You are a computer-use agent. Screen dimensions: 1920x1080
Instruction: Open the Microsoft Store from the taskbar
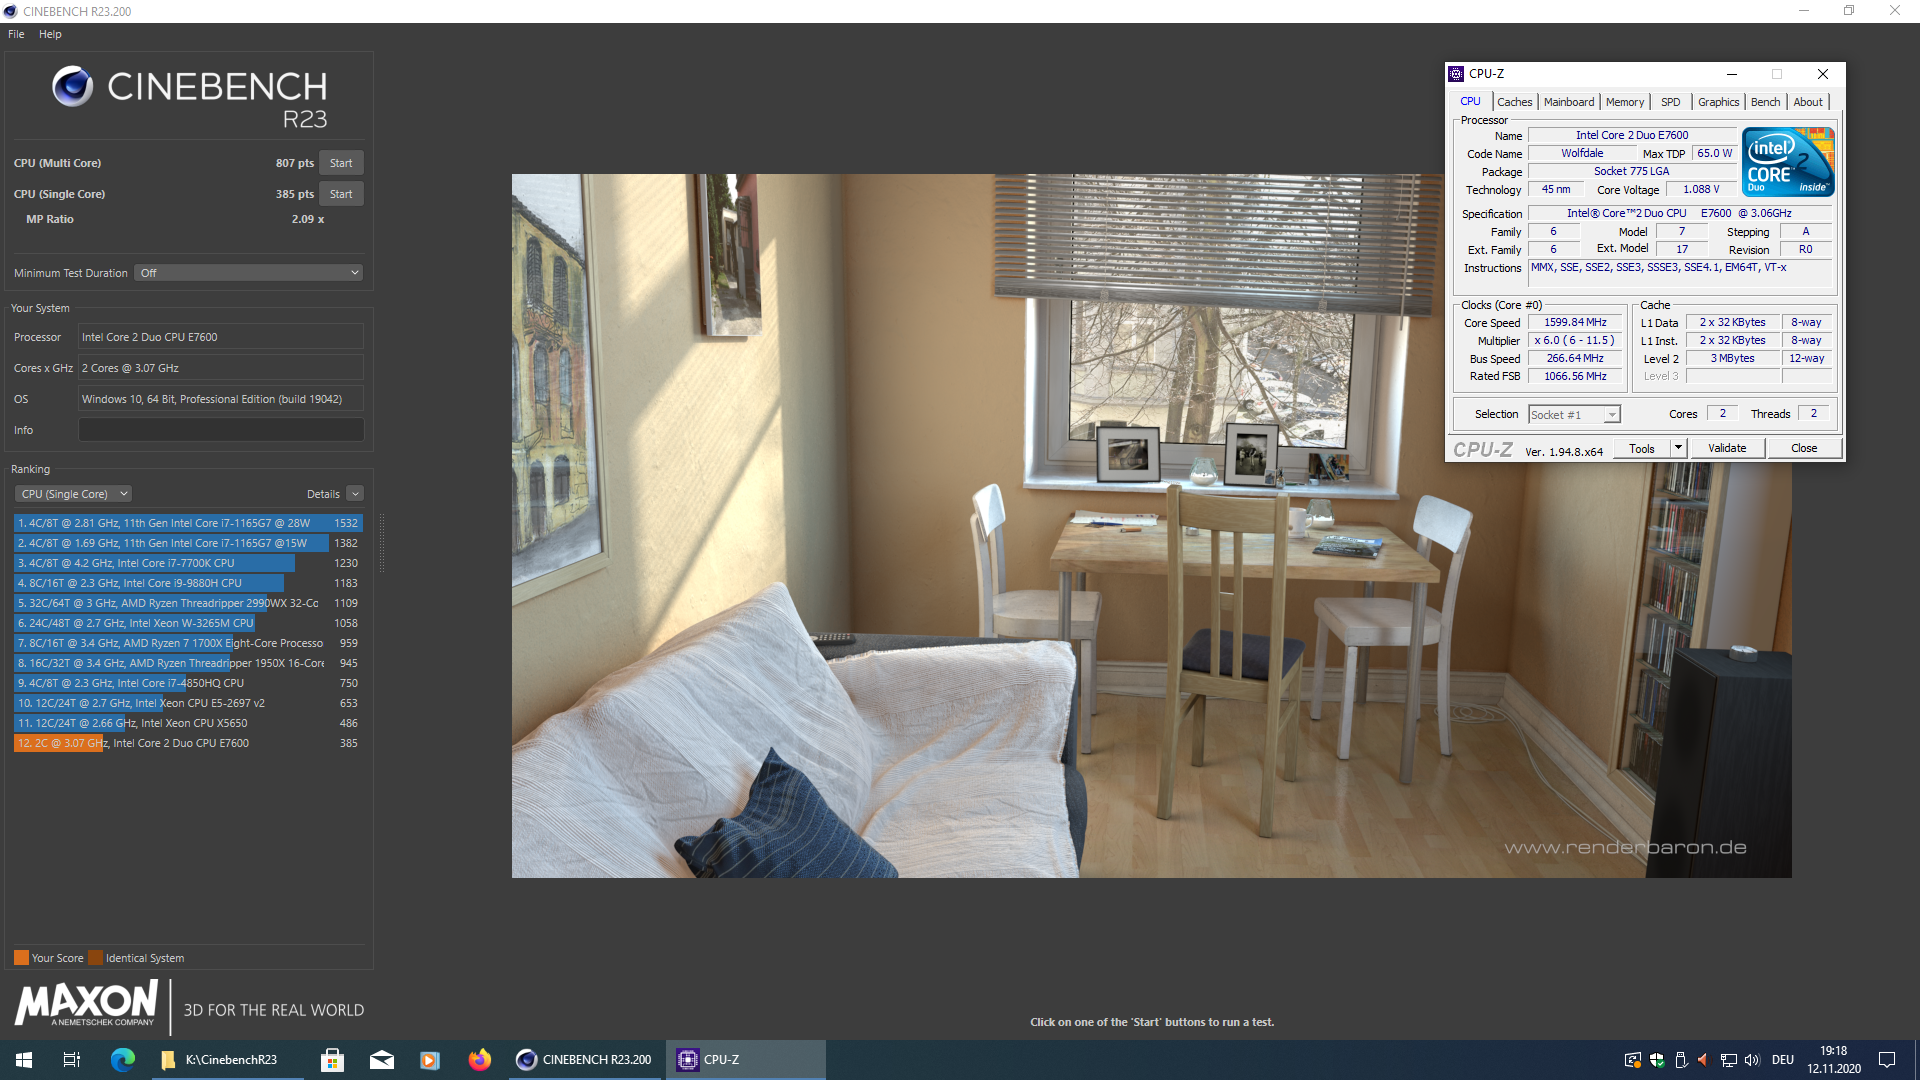[x=332, y=1059]
